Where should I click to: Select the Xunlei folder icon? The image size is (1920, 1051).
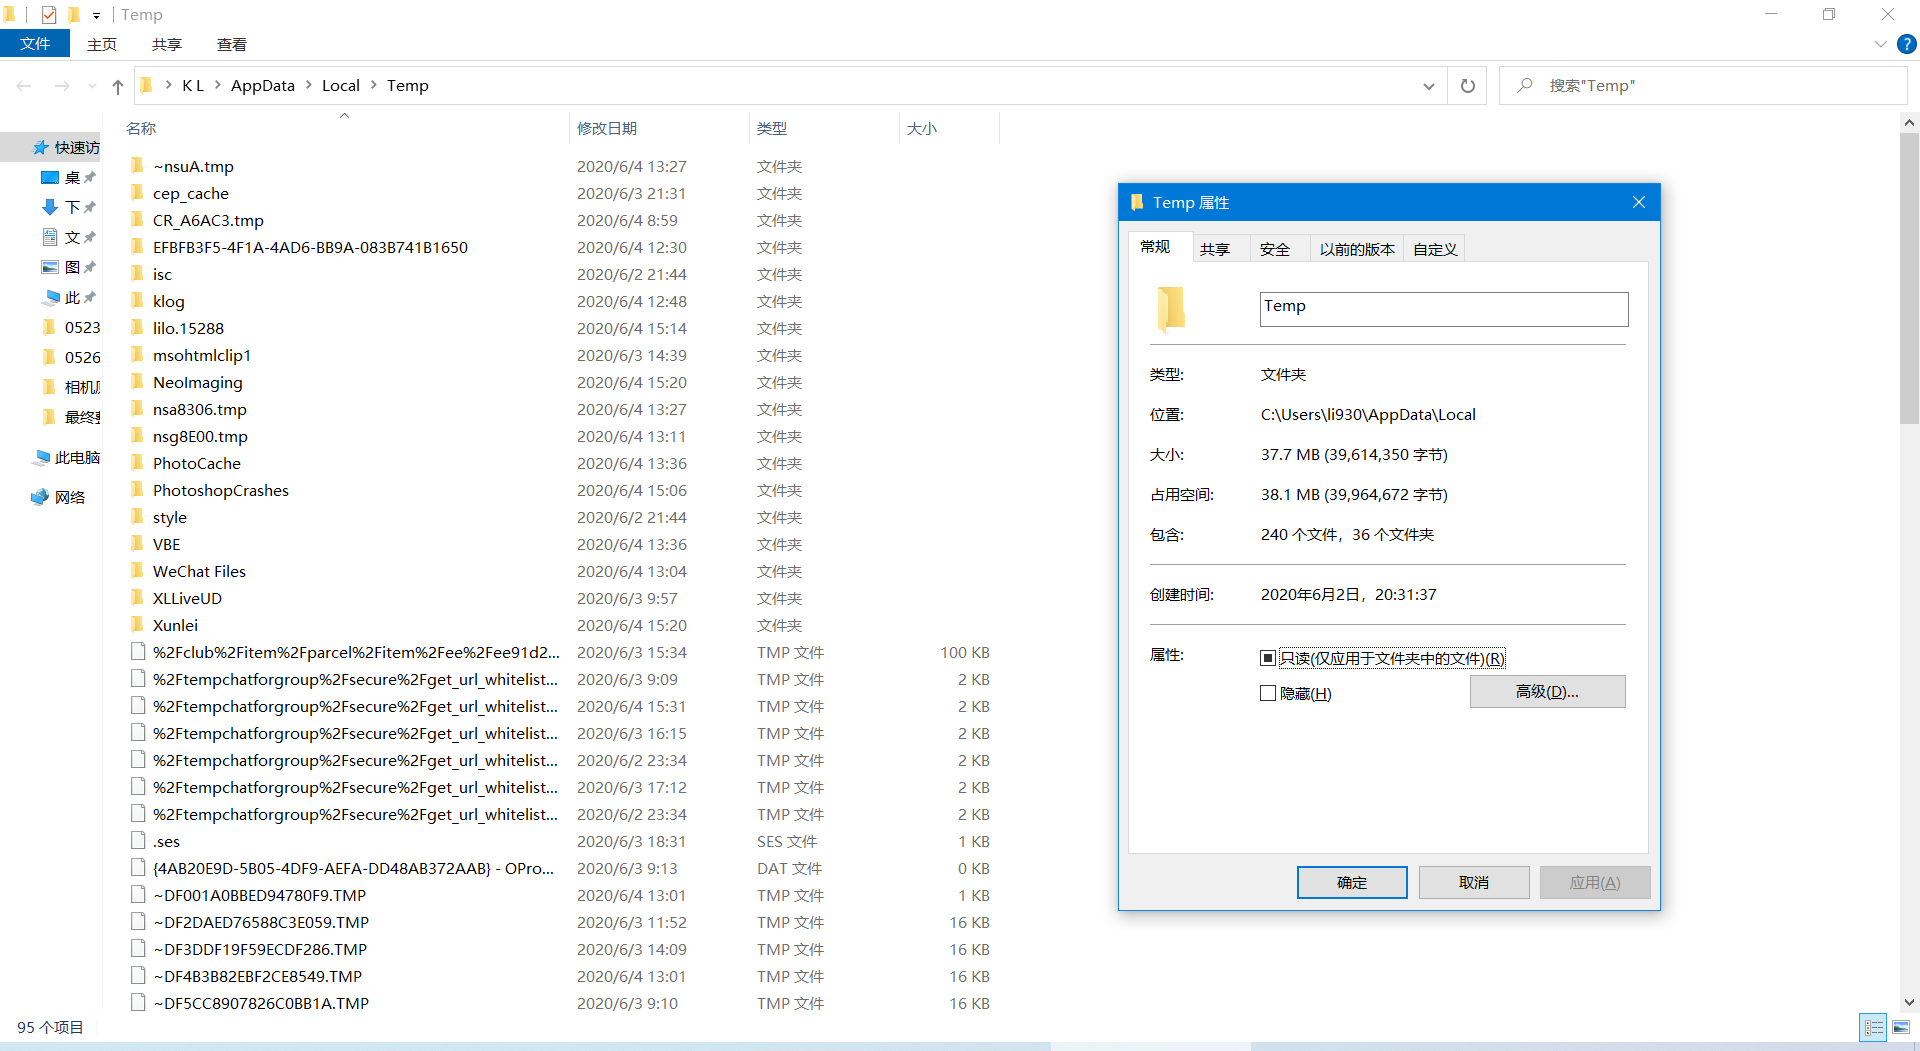point(138,625)
